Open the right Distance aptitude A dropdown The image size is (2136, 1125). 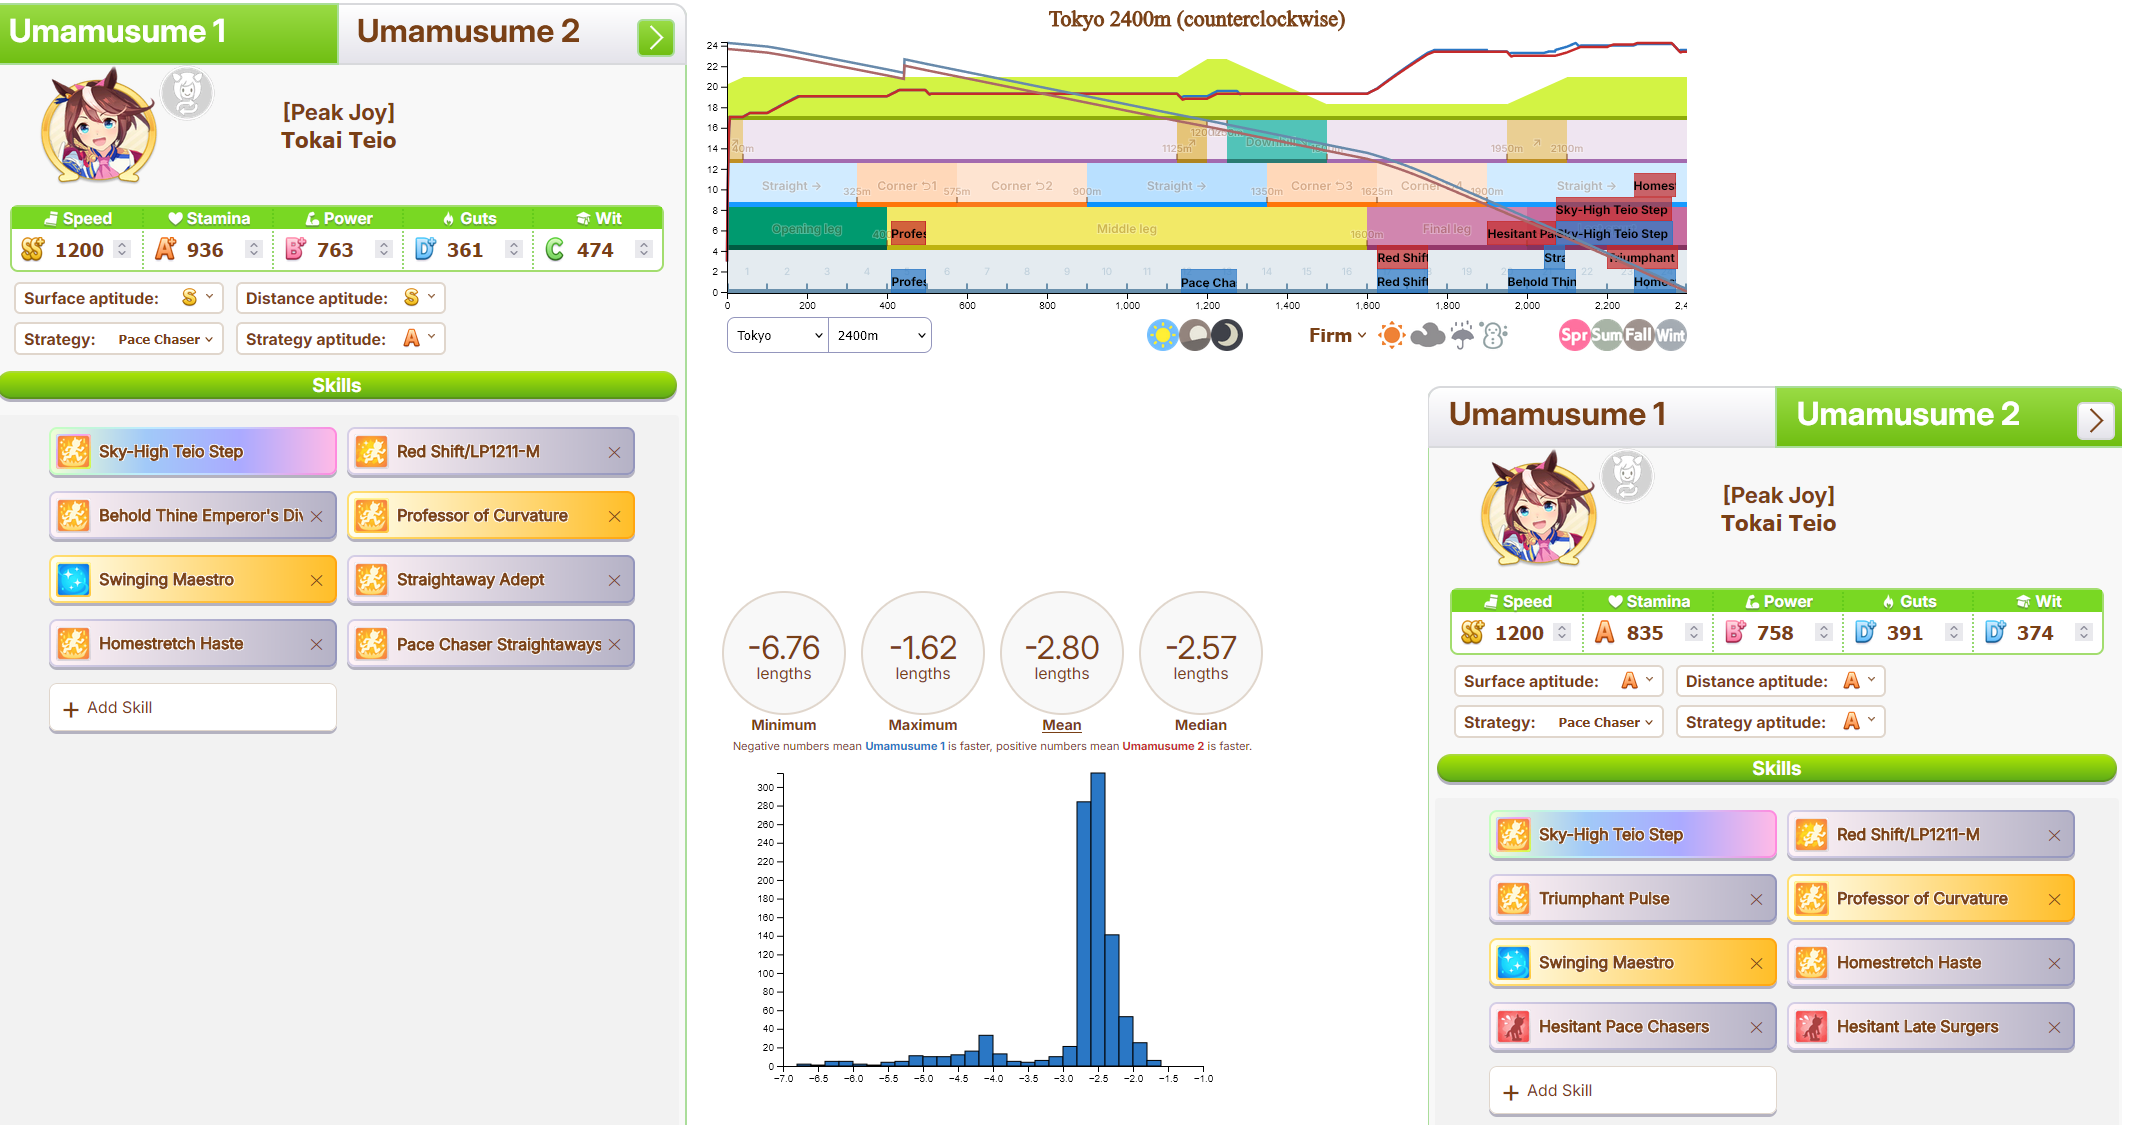tap(1860, 681)
